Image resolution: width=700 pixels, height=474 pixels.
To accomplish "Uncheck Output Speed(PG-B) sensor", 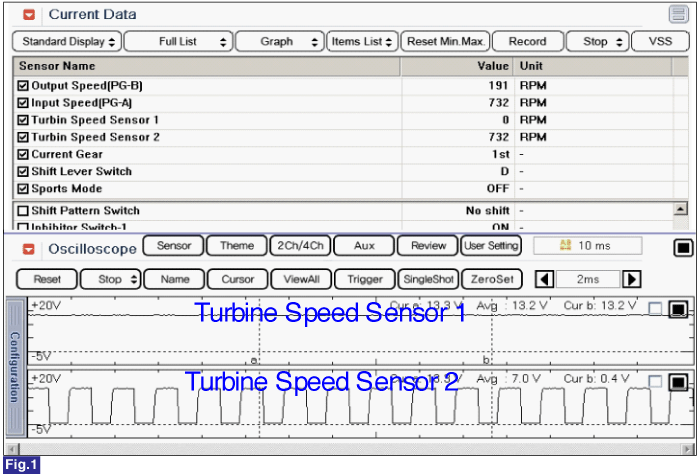I will tap(23, 86).
